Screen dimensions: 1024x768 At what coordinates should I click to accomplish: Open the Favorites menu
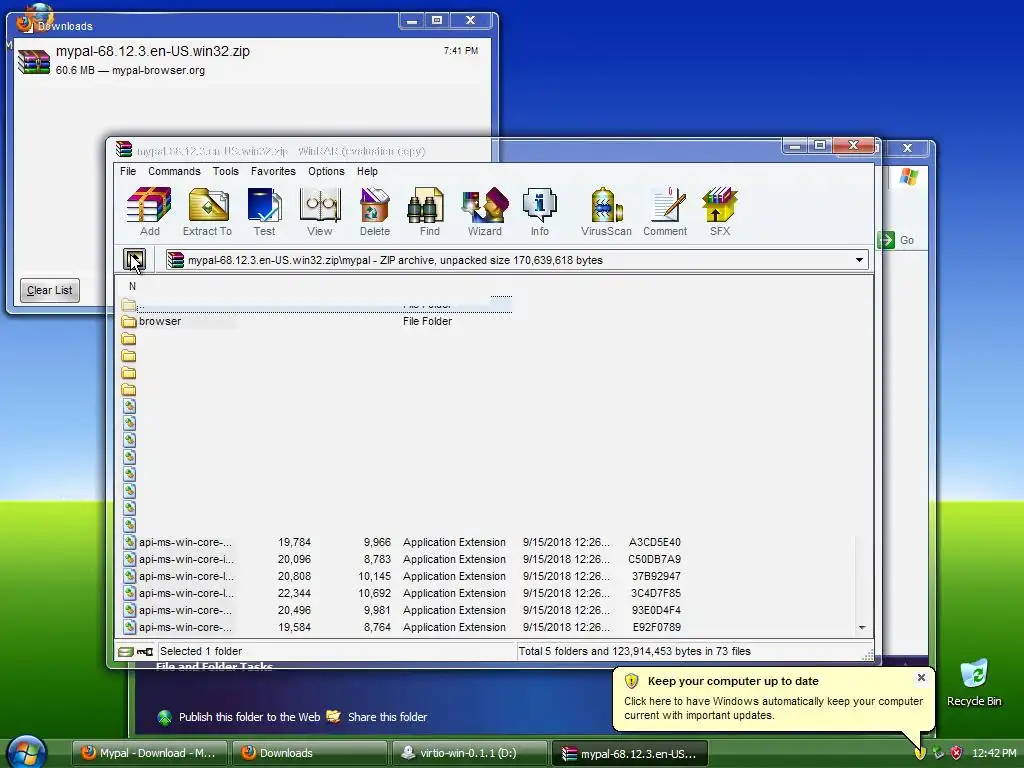tap(273, 171)
